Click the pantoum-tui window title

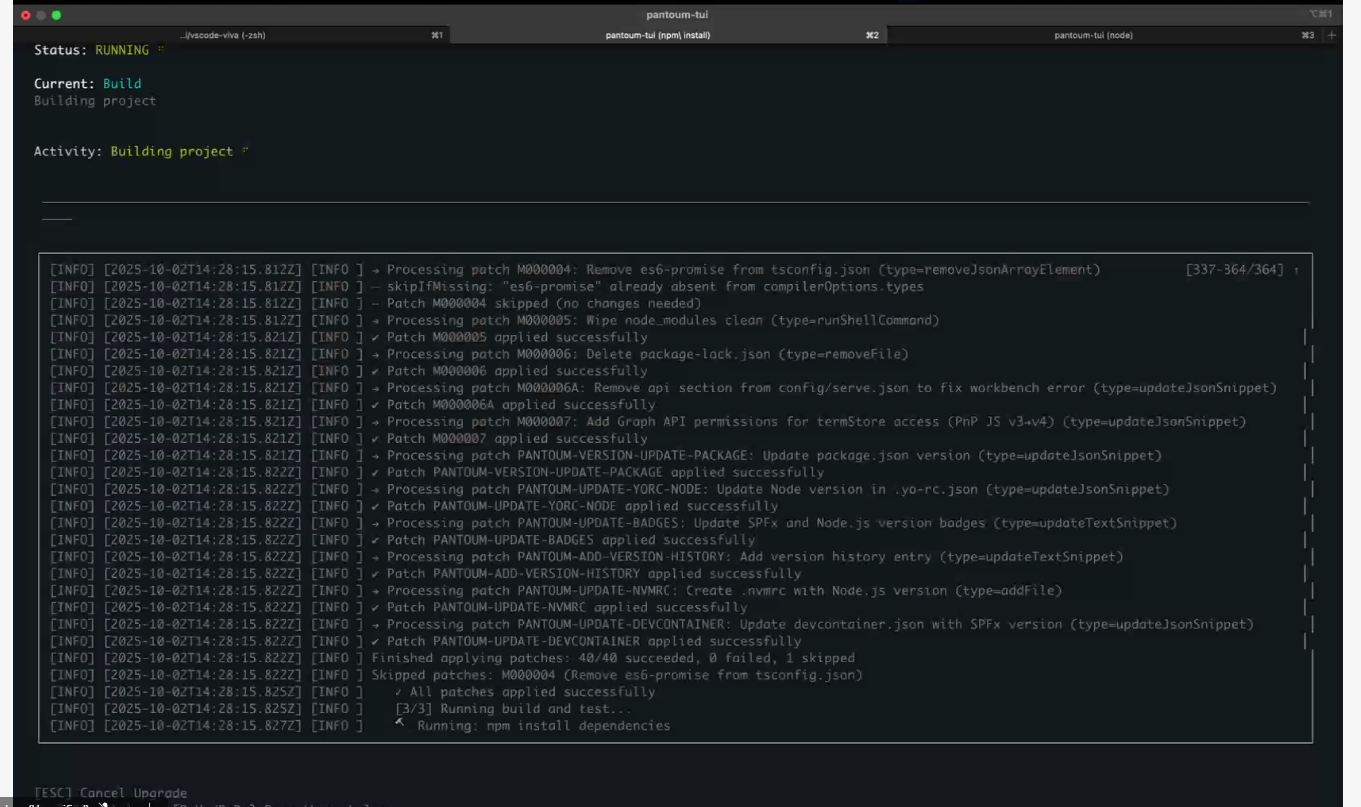677,15
